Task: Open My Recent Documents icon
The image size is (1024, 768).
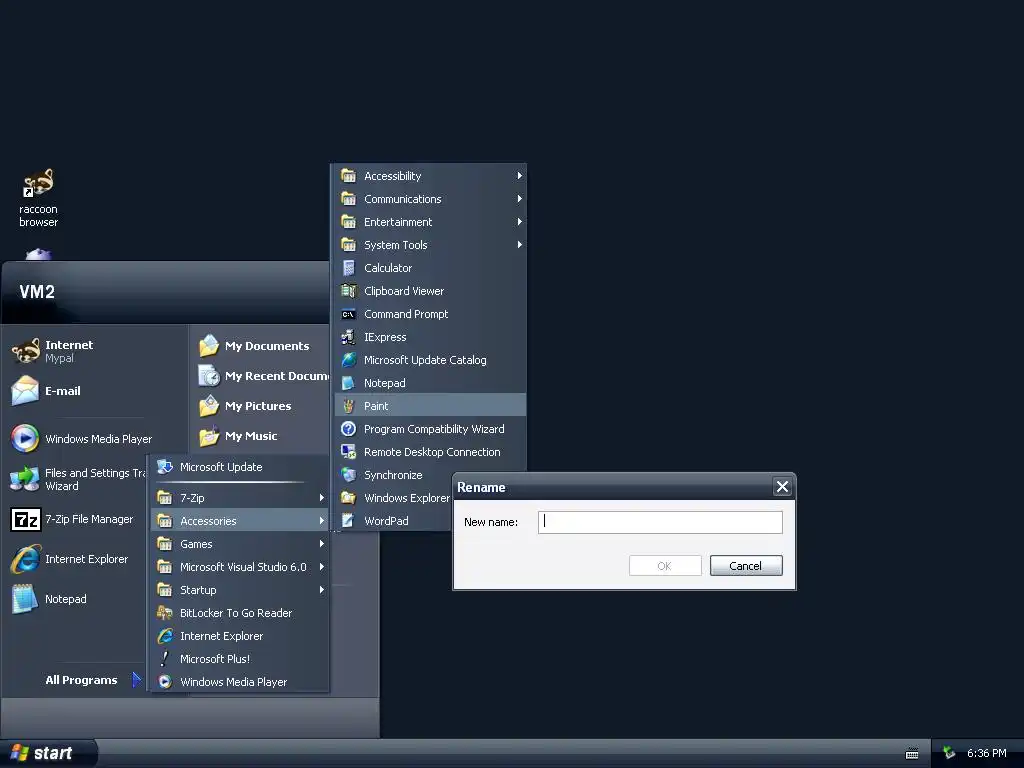Action: 209,376
